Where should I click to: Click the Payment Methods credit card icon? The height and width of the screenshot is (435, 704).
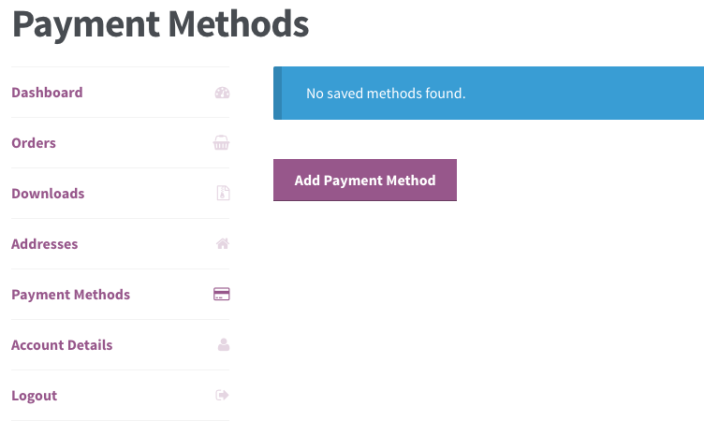pos(222,295)
